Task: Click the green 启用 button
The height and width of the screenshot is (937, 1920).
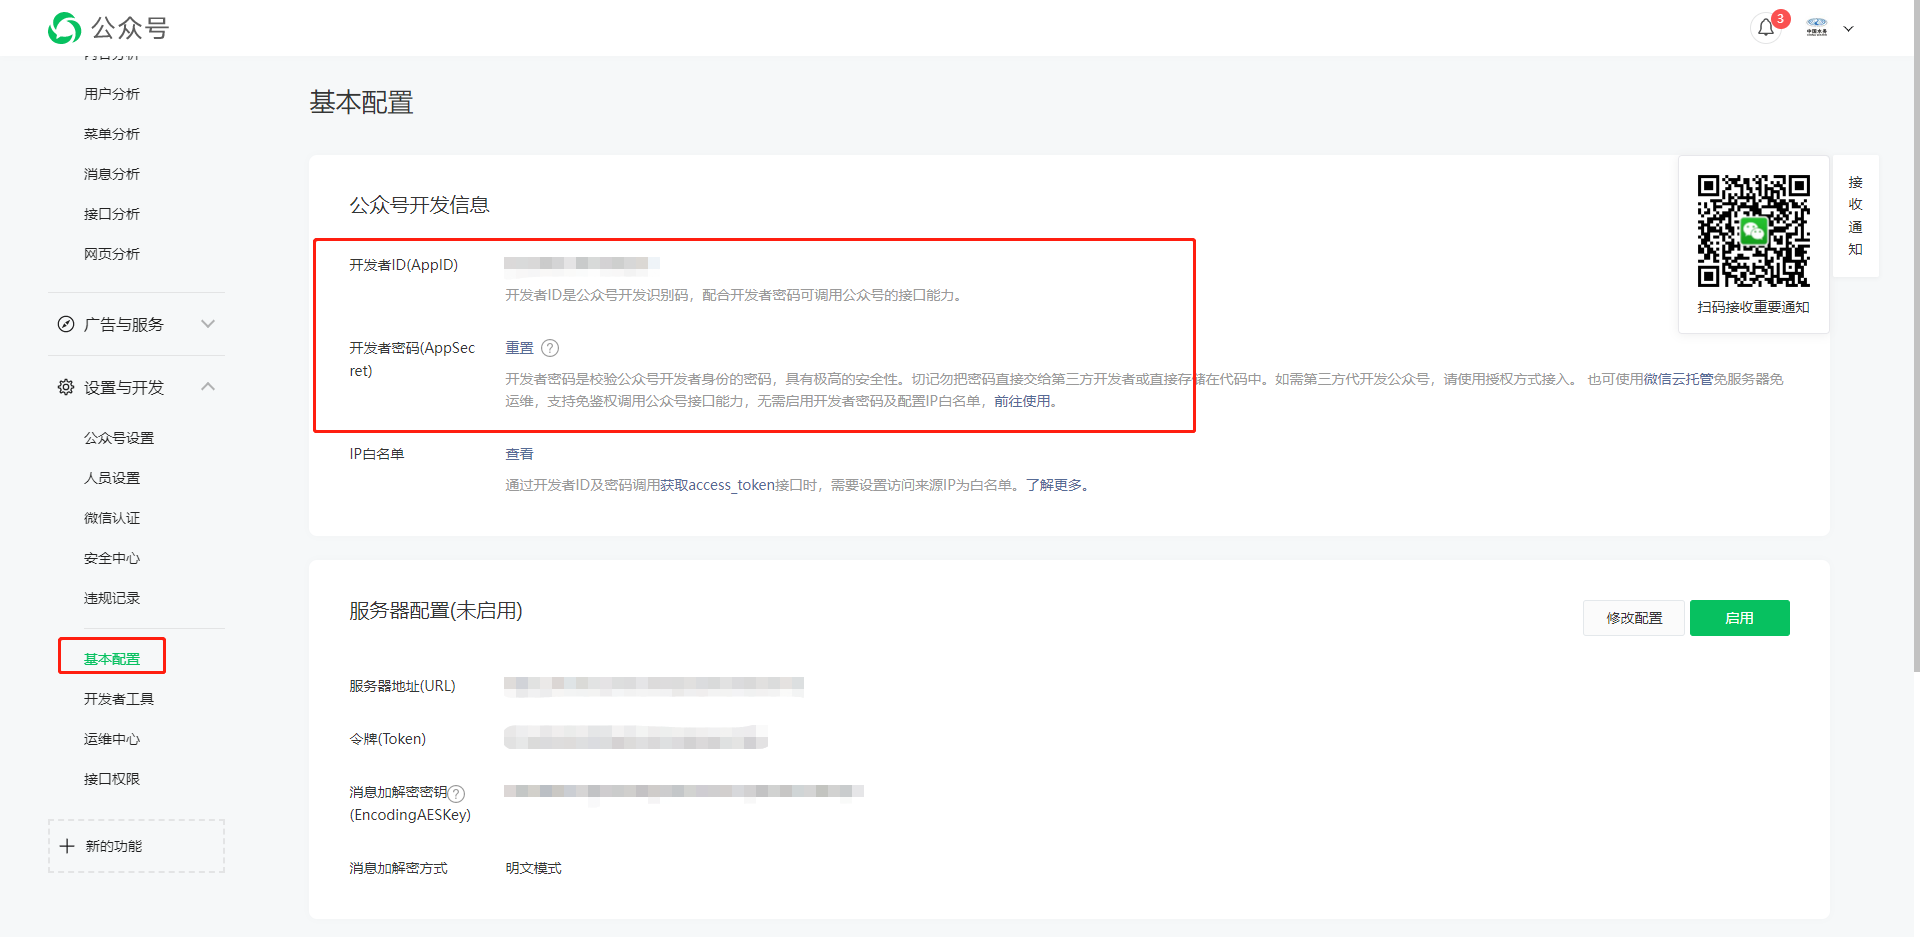Action: tap(1739, 618)
